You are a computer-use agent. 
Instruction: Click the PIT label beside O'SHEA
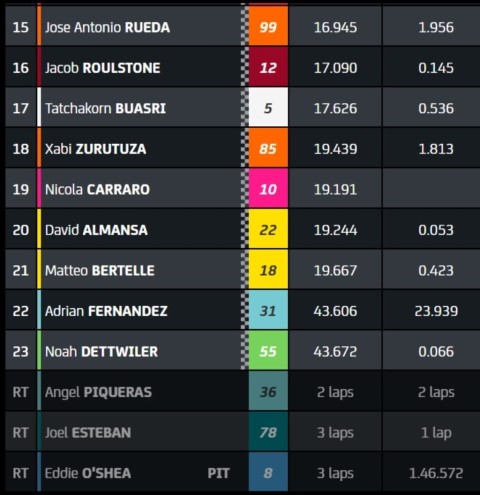click(219, 473)
